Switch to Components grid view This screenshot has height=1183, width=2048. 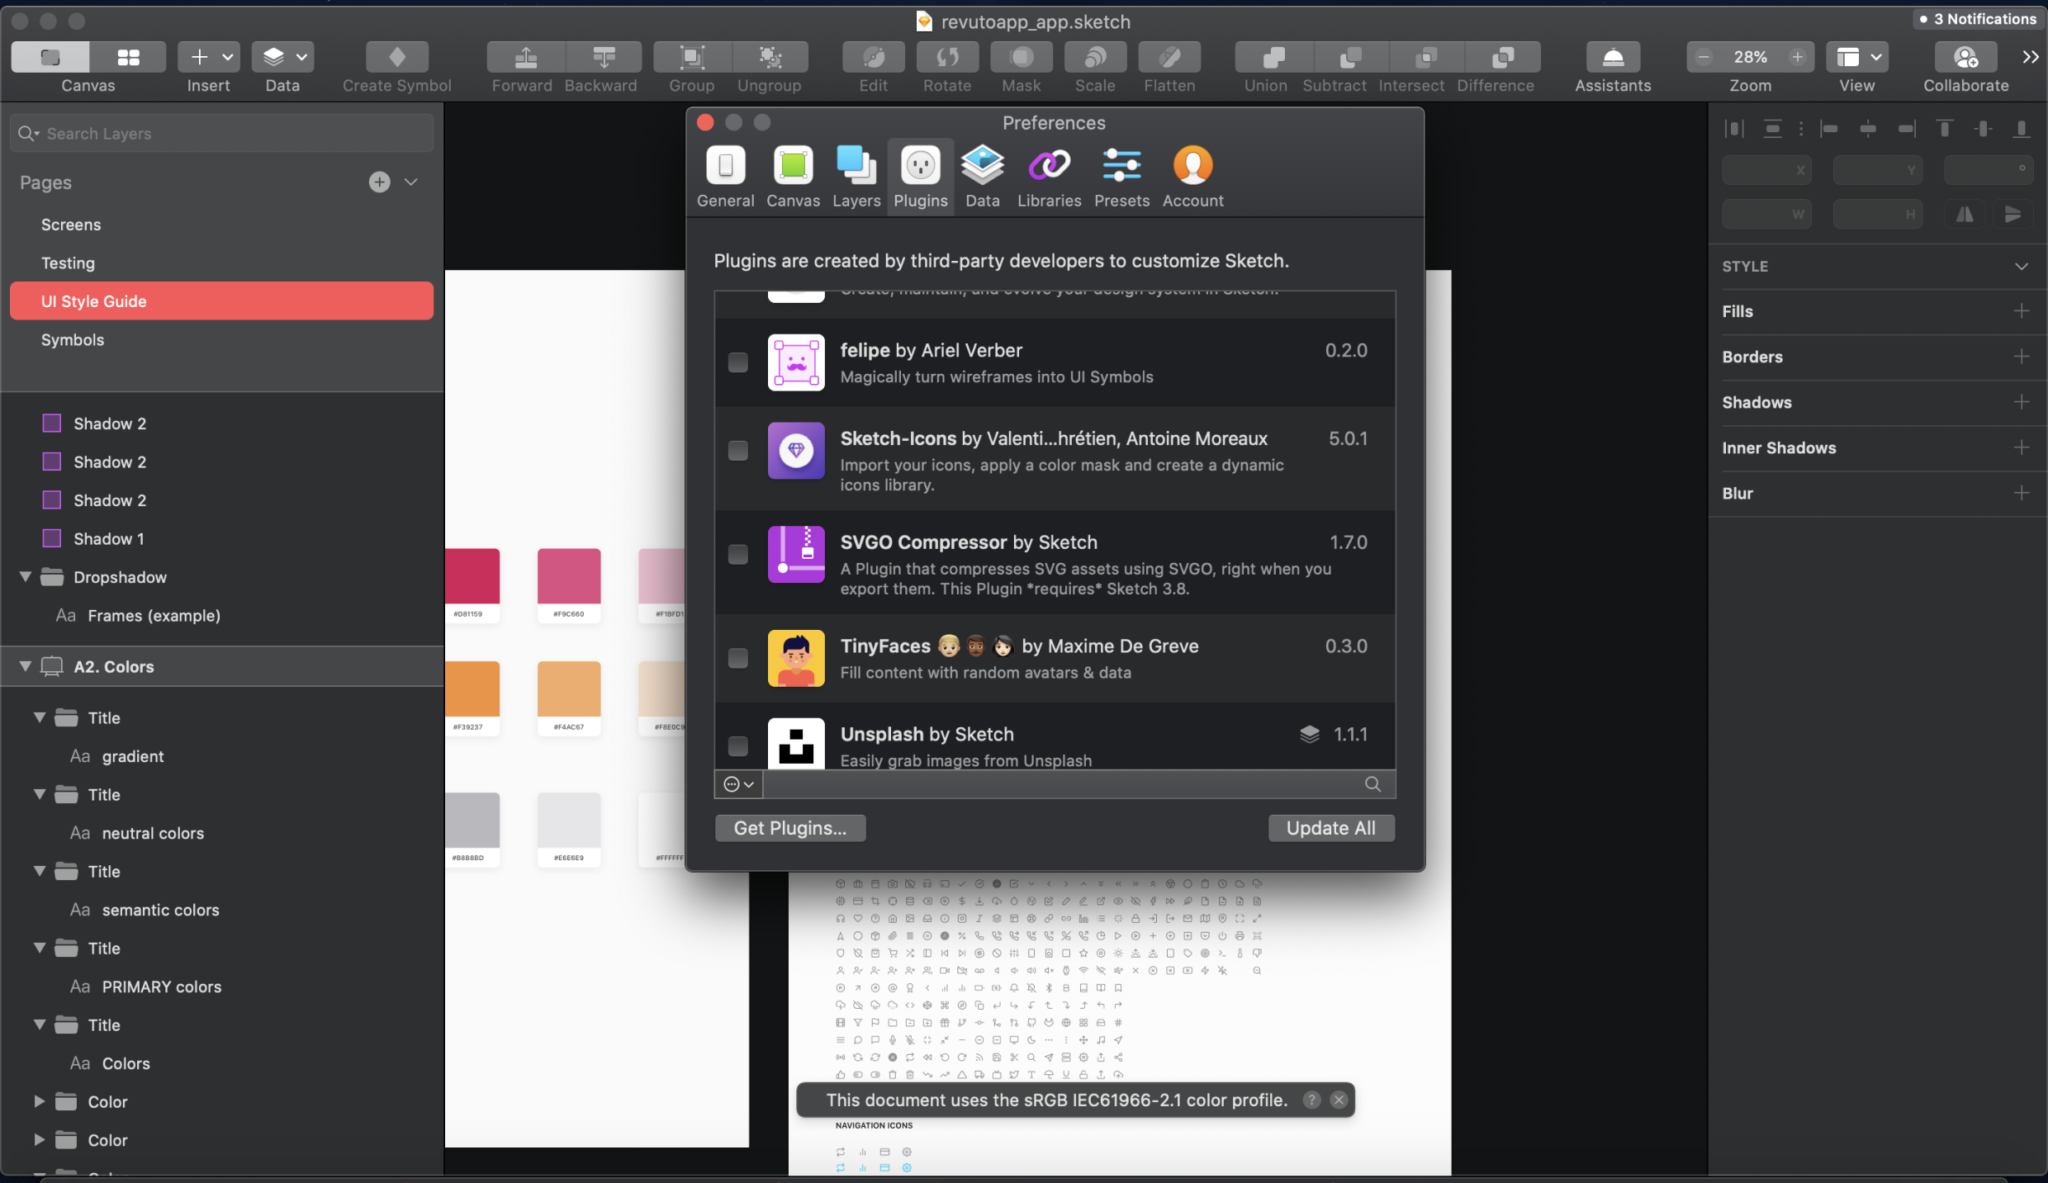coord(128,57)
